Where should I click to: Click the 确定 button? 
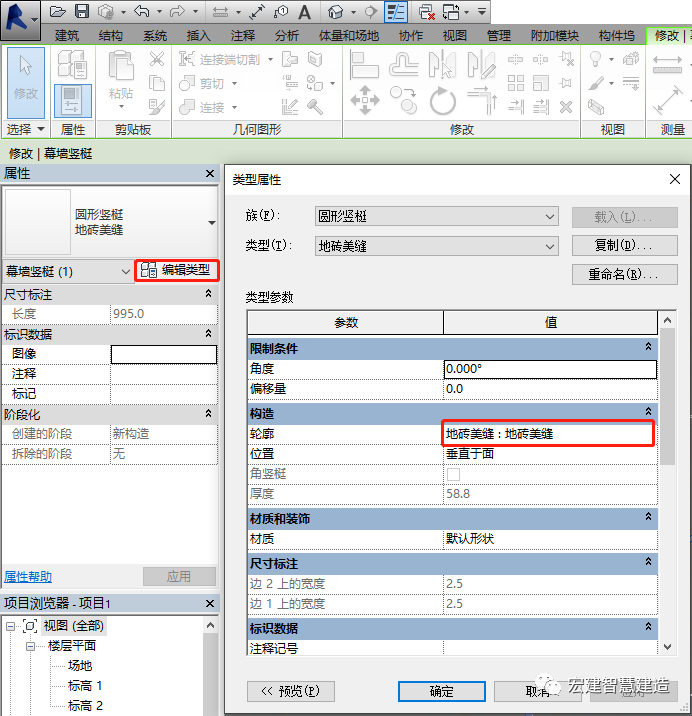pos(441,691)
